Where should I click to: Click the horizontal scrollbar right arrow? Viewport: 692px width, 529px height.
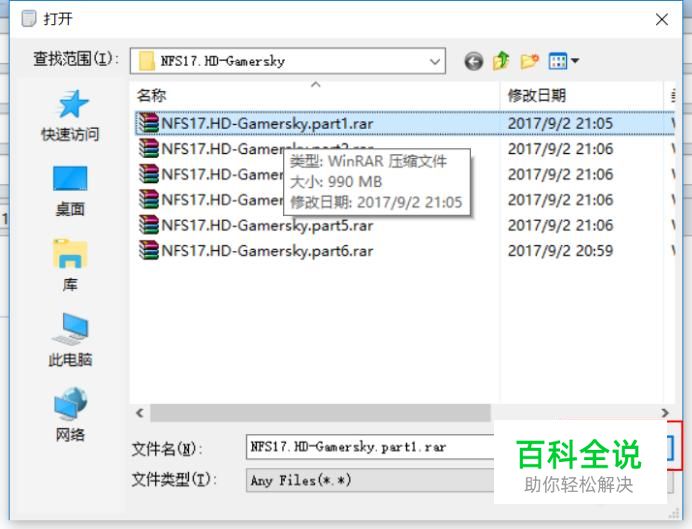tap(665, 413)
